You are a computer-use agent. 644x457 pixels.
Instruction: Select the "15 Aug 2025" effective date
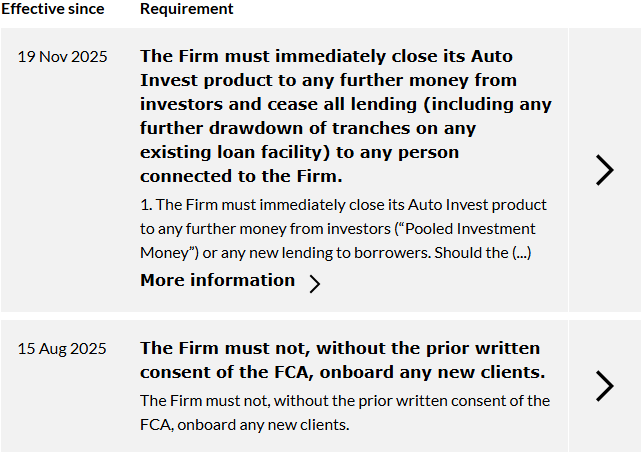pyautogui.click(x=63, y=349)
